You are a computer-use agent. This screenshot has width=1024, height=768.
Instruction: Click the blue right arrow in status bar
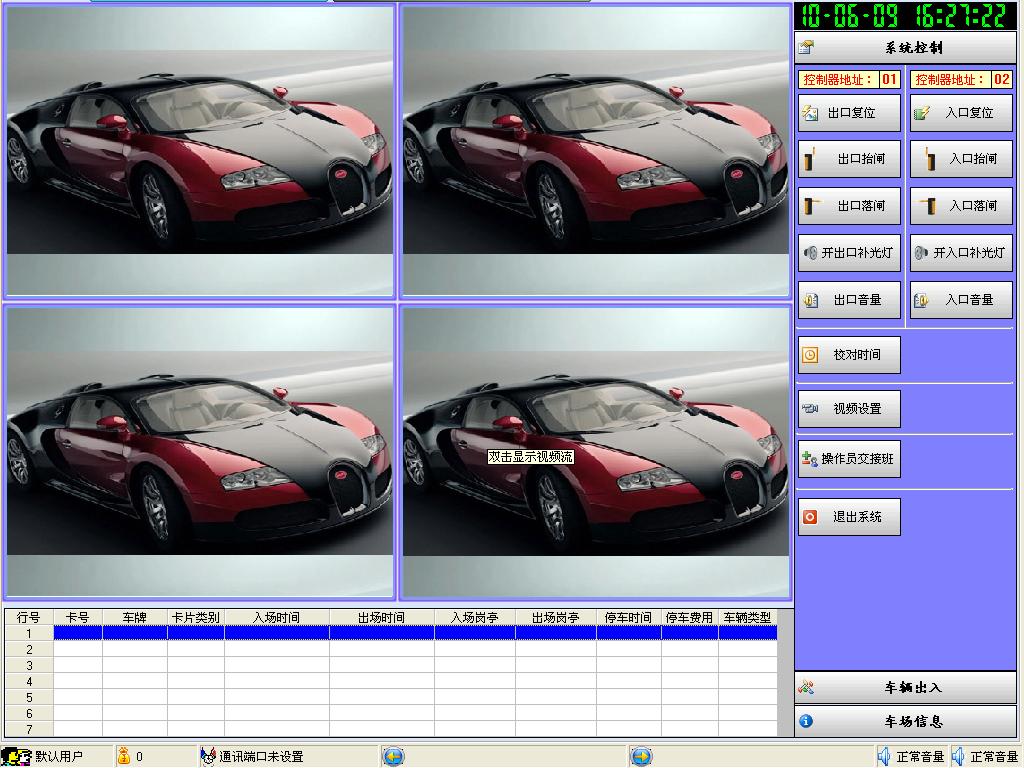641,757
